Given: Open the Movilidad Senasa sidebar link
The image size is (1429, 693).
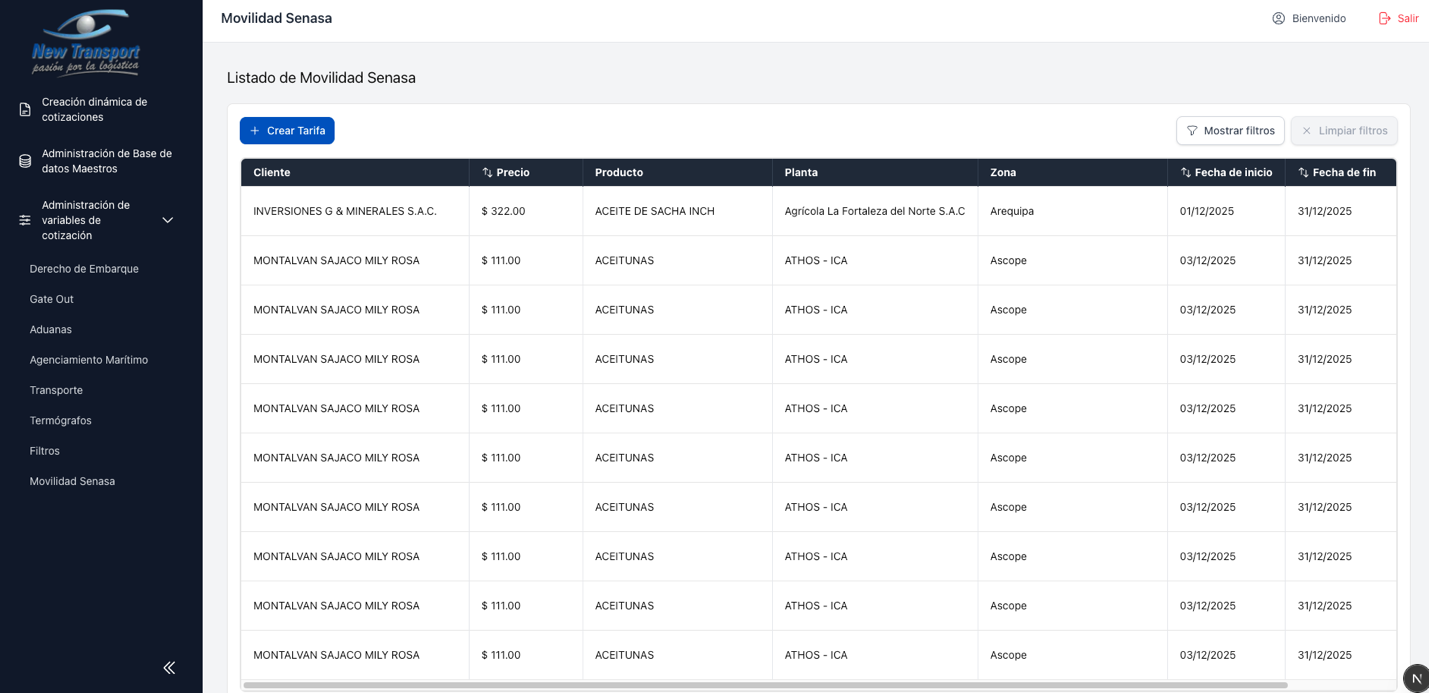Looking at the screenshot, I should (x=72, y=481).
